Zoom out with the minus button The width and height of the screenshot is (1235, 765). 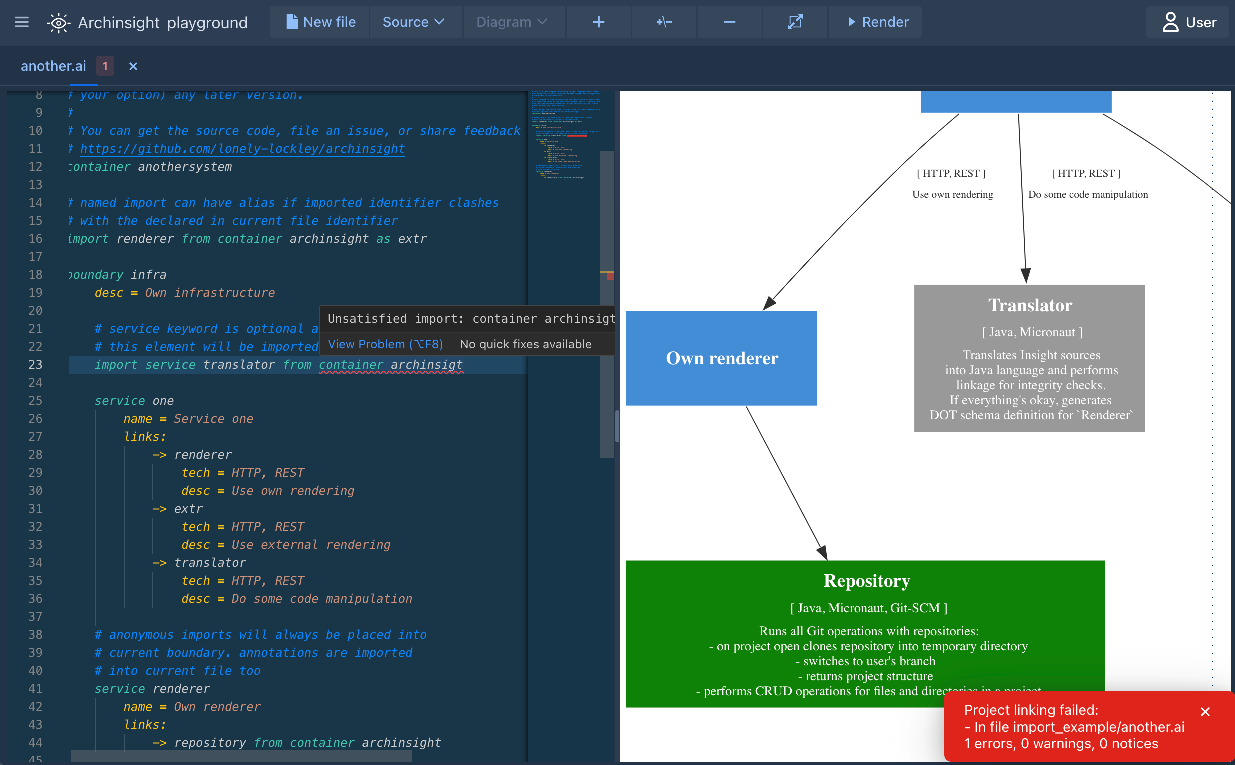tap(729, 22)
